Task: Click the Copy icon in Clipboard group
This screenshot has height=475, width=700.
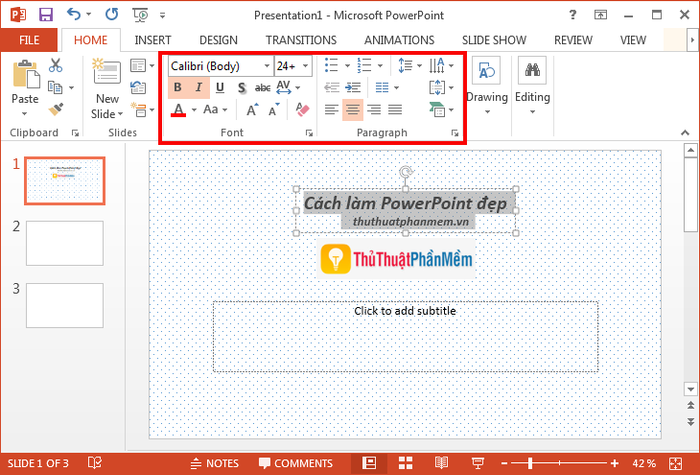Action: [x=55, y=88]
